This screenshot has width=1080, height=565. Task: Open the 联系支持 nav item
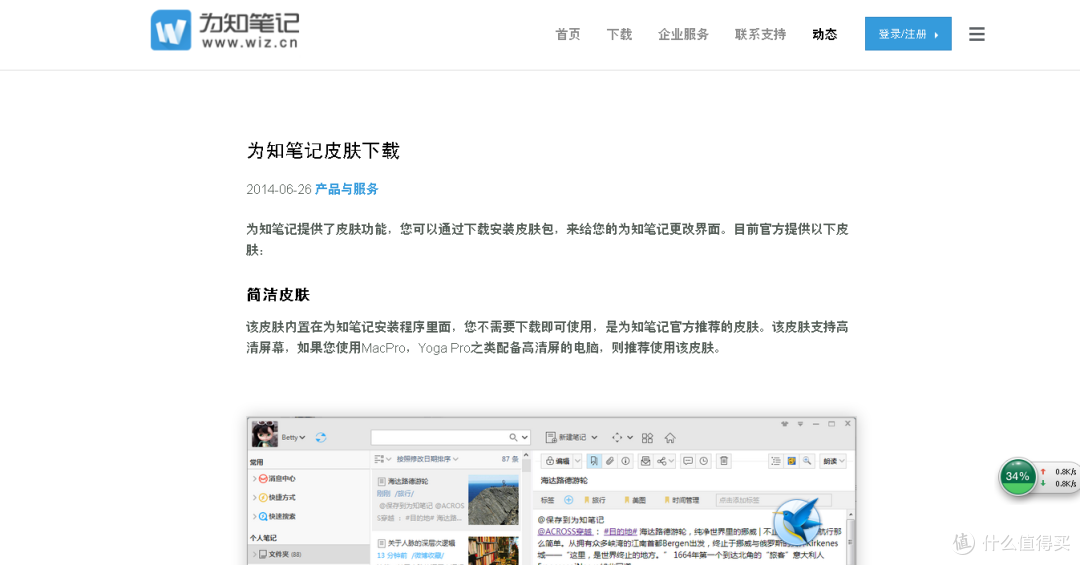click(x=760, y=34)
